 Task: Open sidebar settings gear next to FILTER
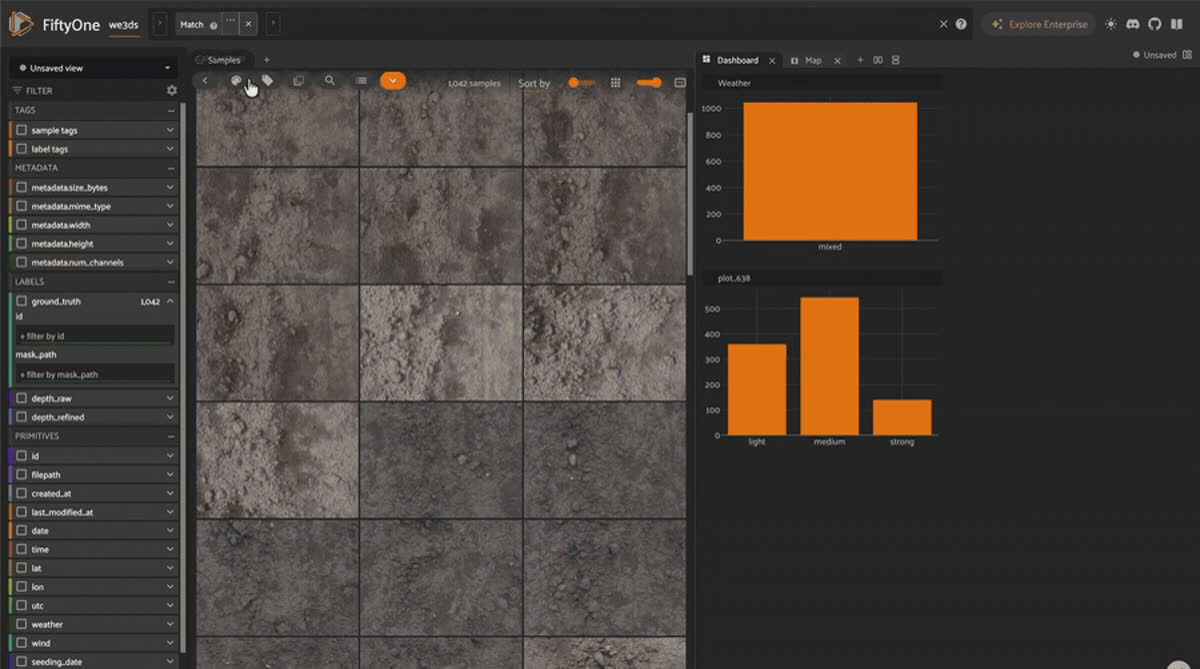pos(171,90)
